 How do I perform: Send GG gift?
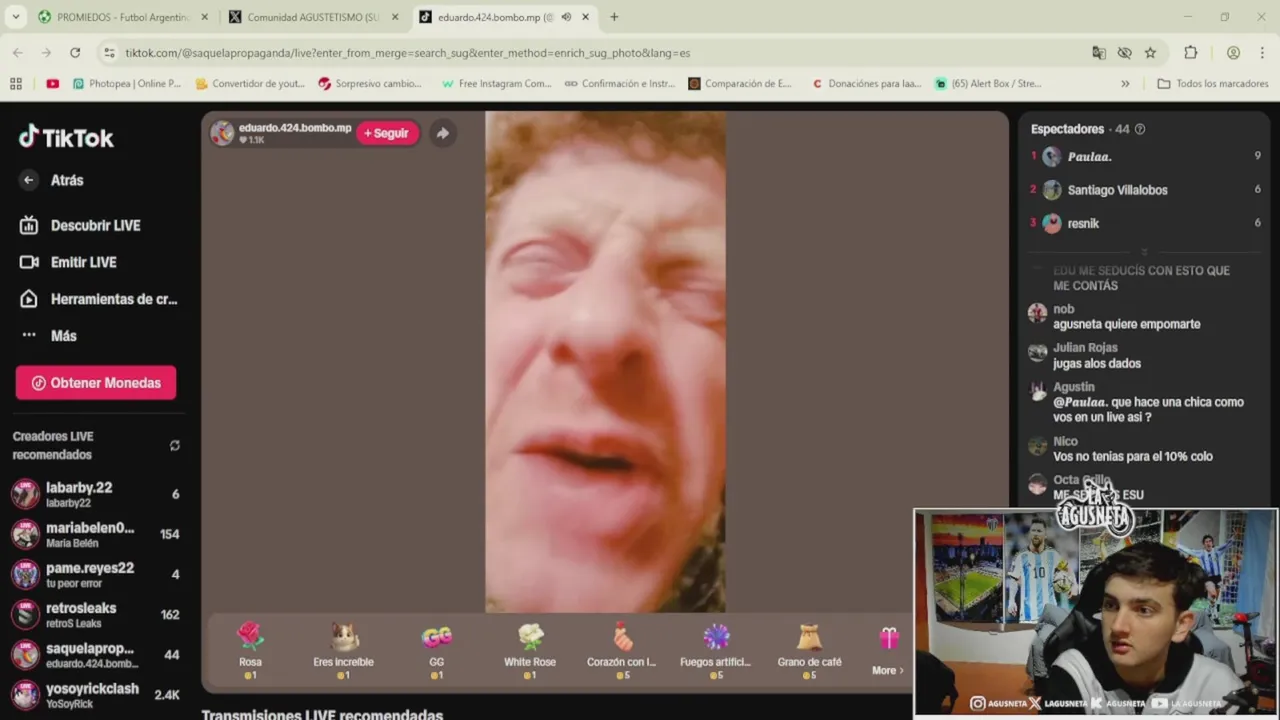437,650
